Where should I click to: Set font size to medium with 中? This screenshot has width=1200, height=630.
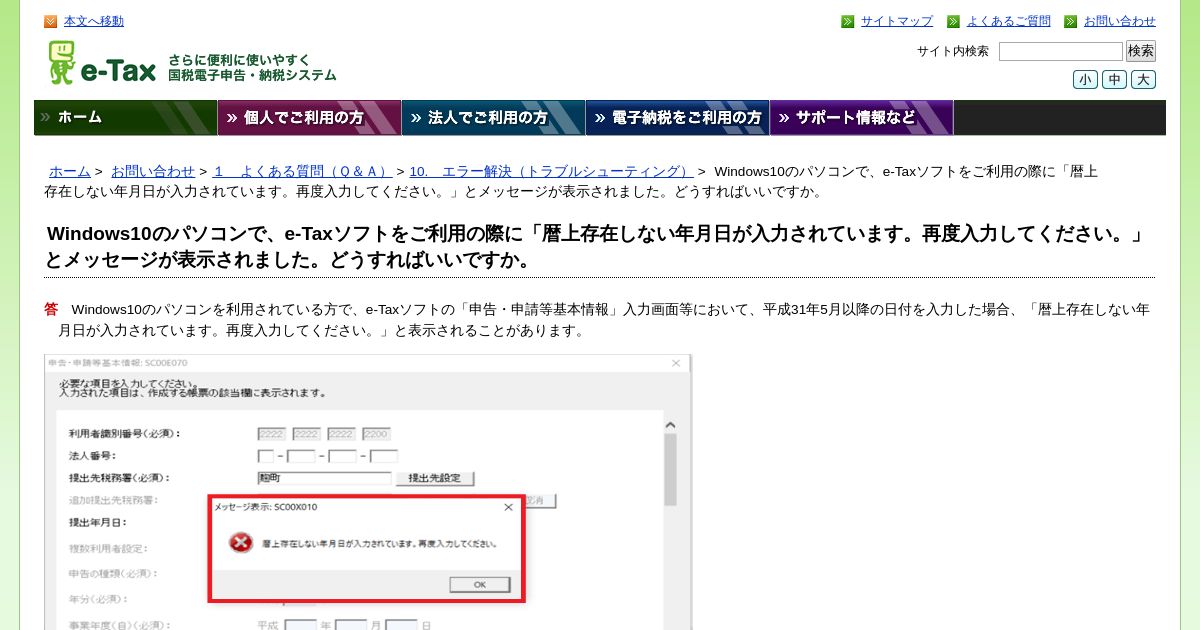[x=1115, y=80]
